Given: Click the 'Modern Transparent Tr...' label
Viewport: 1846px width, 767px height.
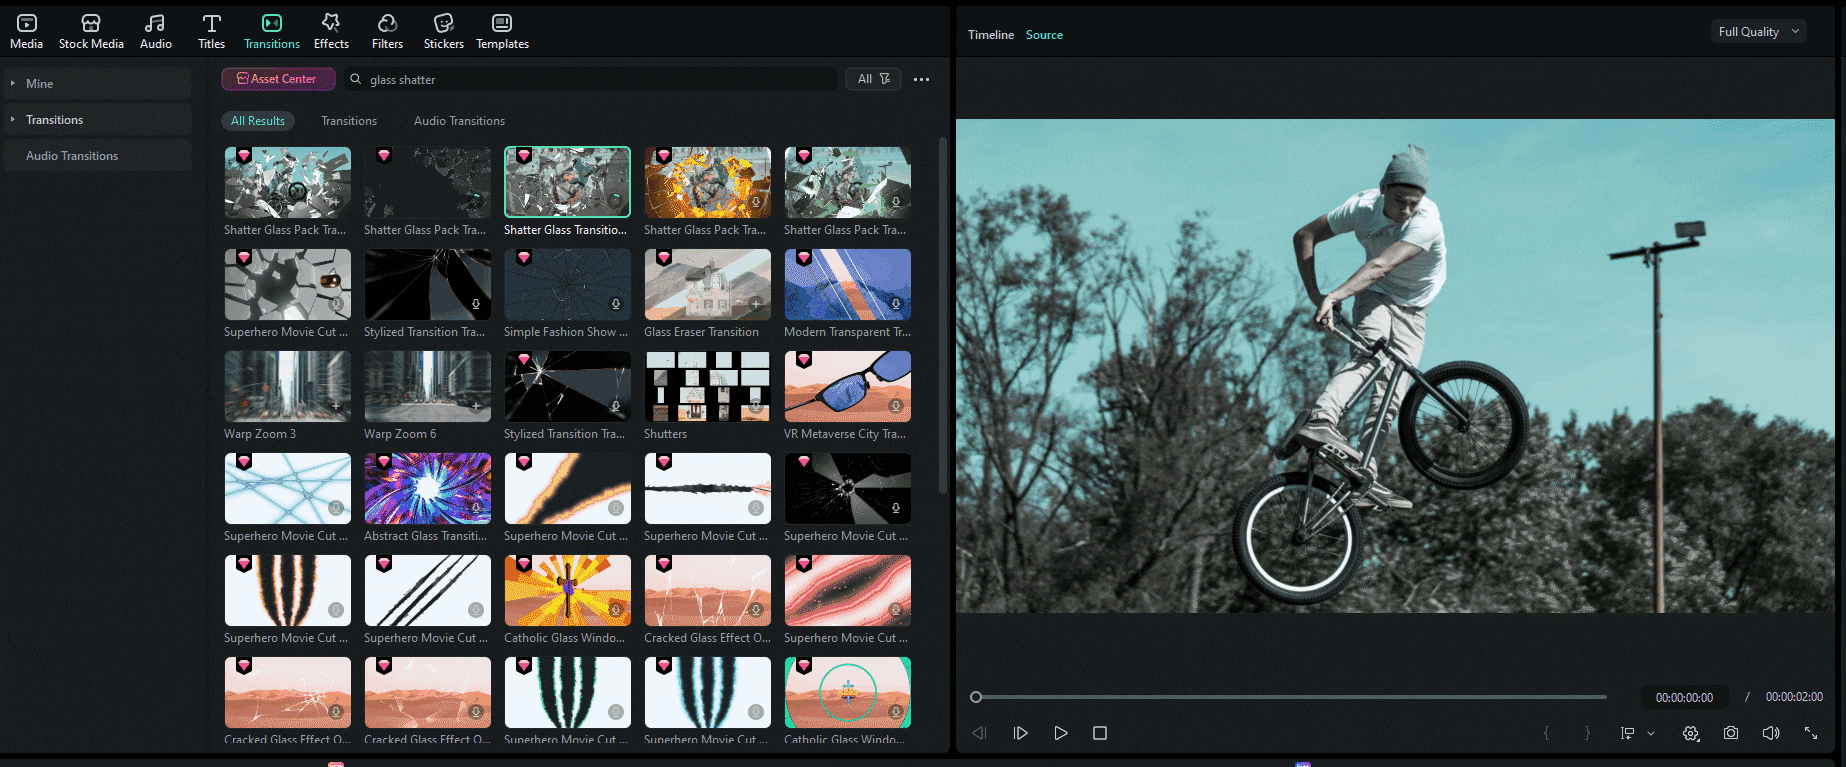Looking at the screenshot, I should click(847, 332).
